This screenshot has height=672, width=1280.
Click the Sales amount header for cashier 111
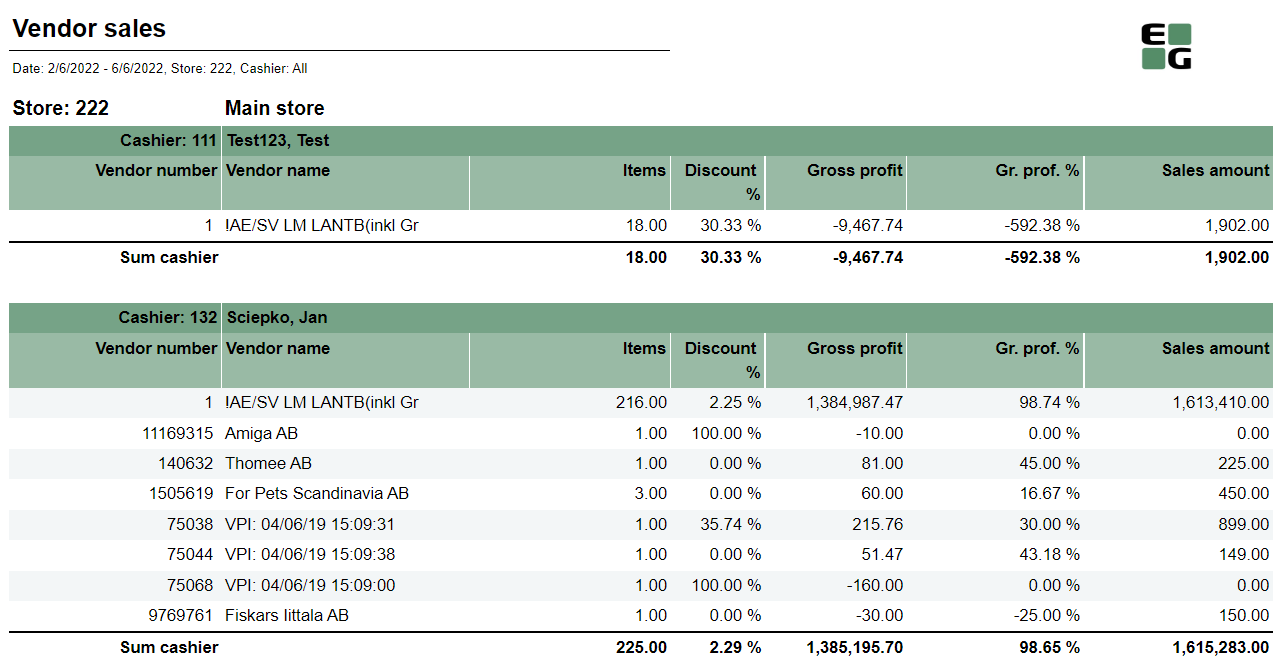(x=1215, y=170)
